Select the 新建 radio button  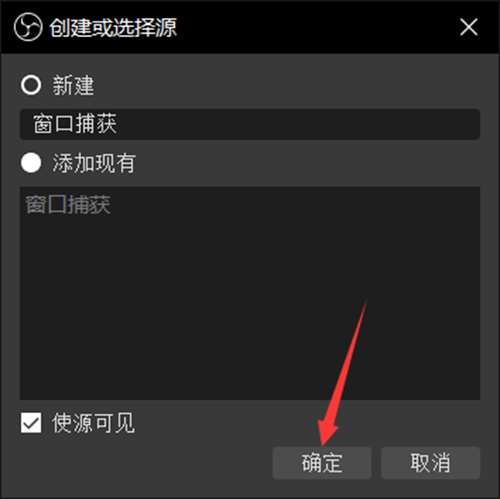pyautogui.click(x=31, y=85)
